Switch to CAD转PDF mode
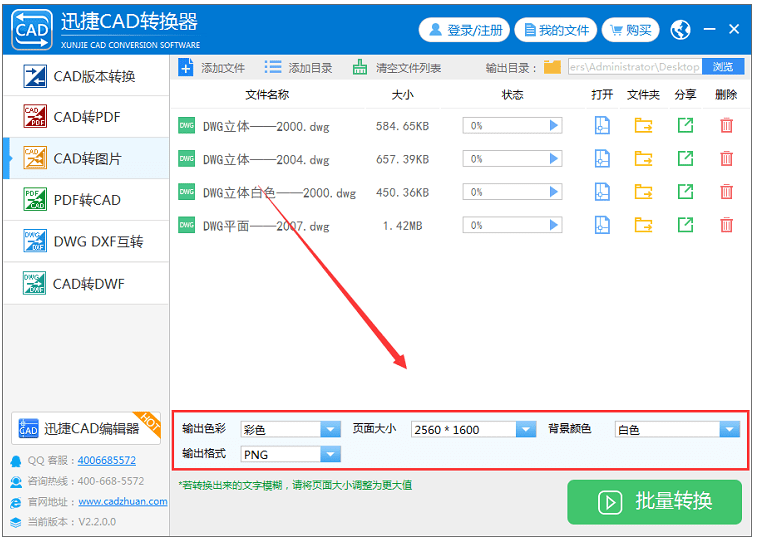 pos(86,117)
